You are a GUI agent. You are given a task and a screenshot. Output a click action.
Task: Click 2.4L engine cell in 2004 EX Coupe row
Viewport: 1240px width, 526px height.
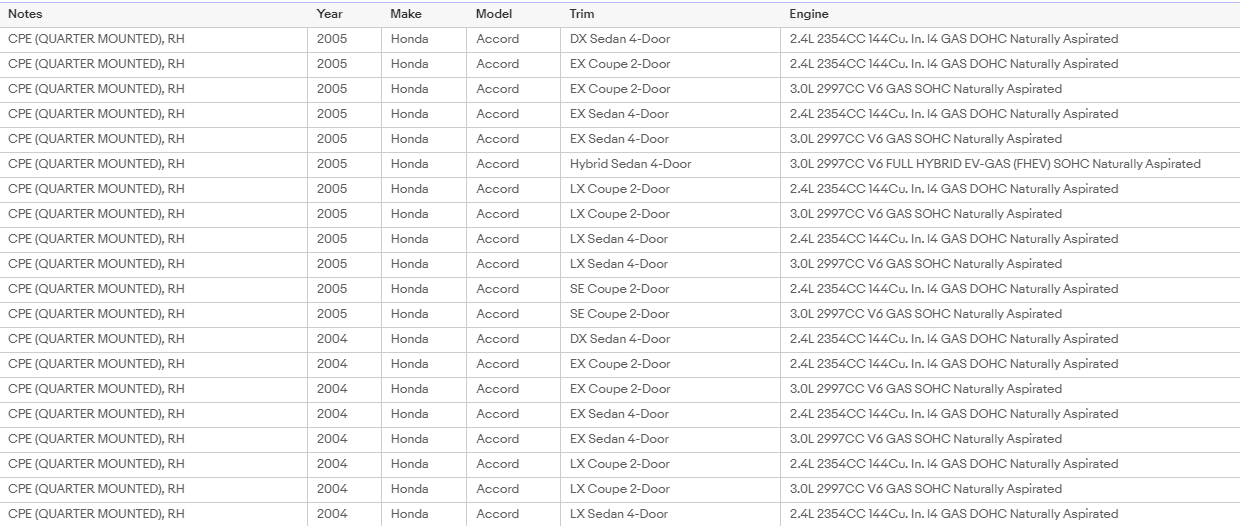[1010, 364]
